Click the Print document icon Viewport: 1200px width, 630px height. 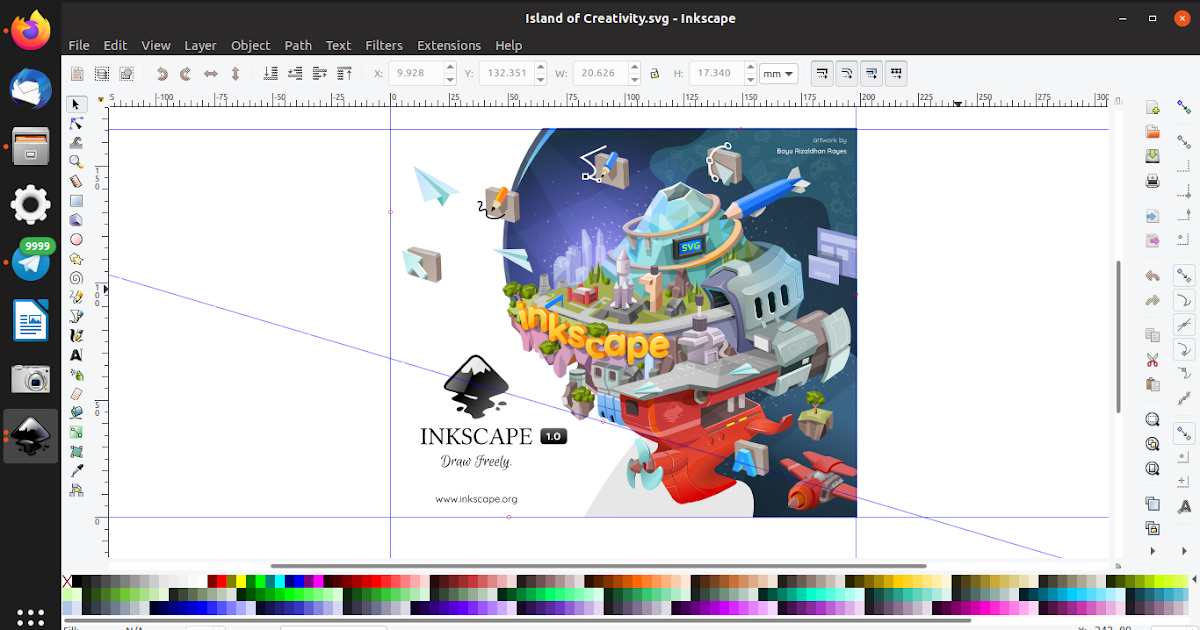[x=1152, y=181]
